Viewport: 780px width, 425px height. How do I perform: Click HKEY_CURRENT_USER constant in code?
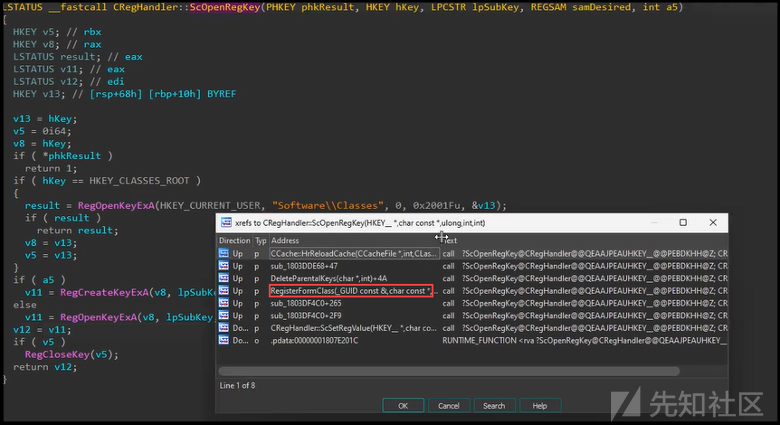(210, 206)
